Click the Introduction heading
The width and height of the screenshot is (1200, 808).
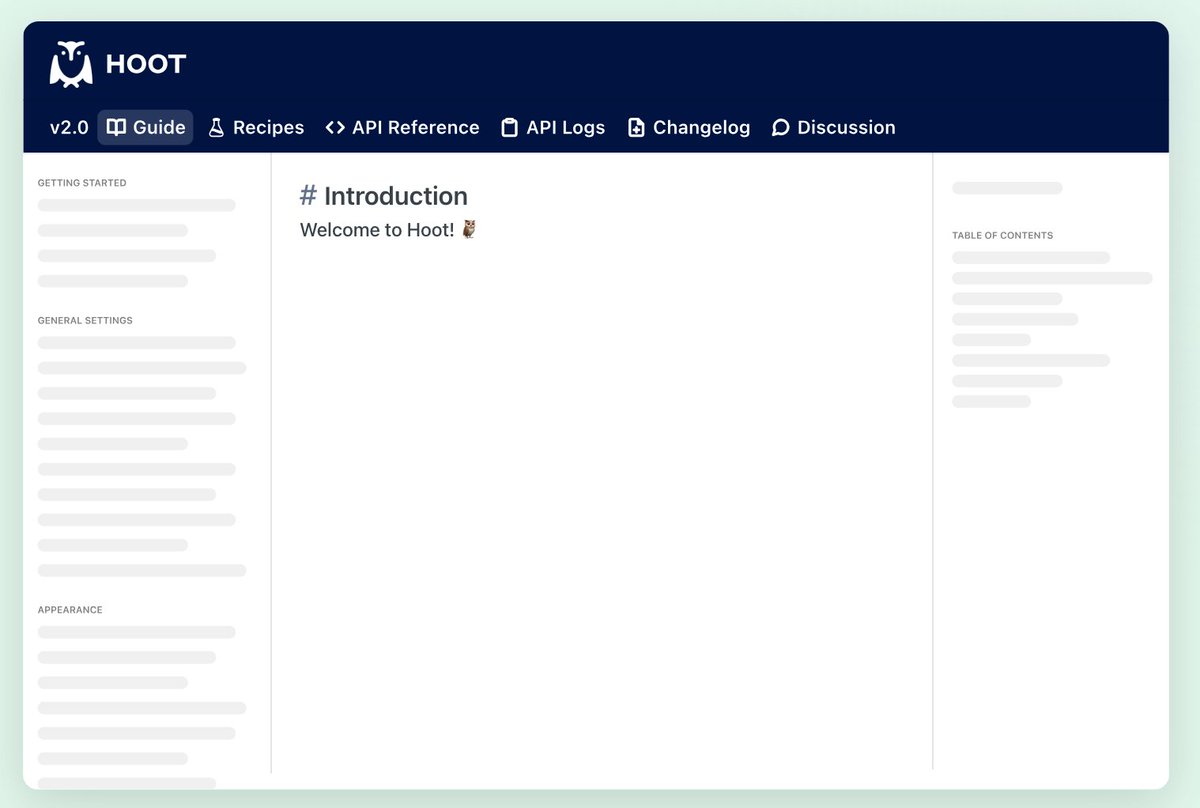[x=396, y=196]
